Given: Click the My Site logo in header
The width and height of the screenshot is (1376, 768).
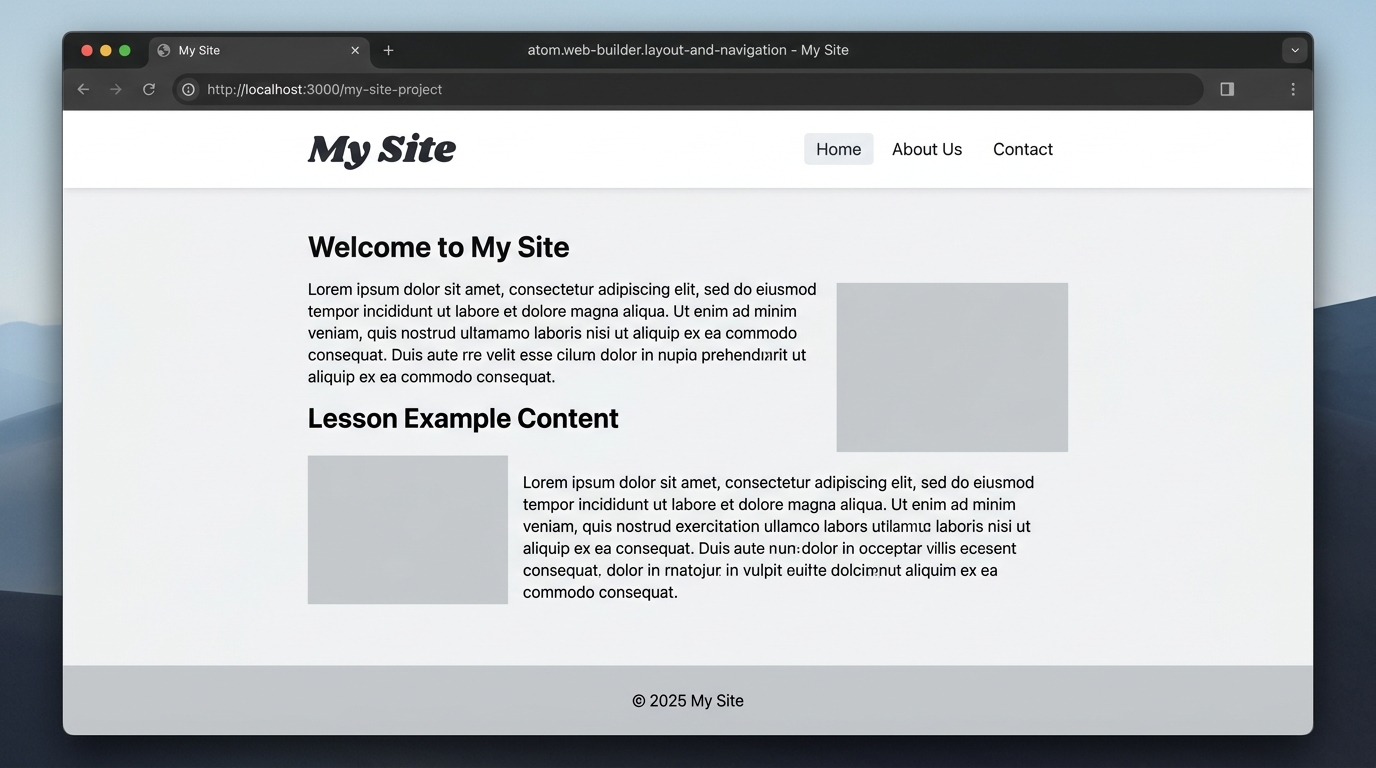Looking at the screenshot, I should (382, 149).
